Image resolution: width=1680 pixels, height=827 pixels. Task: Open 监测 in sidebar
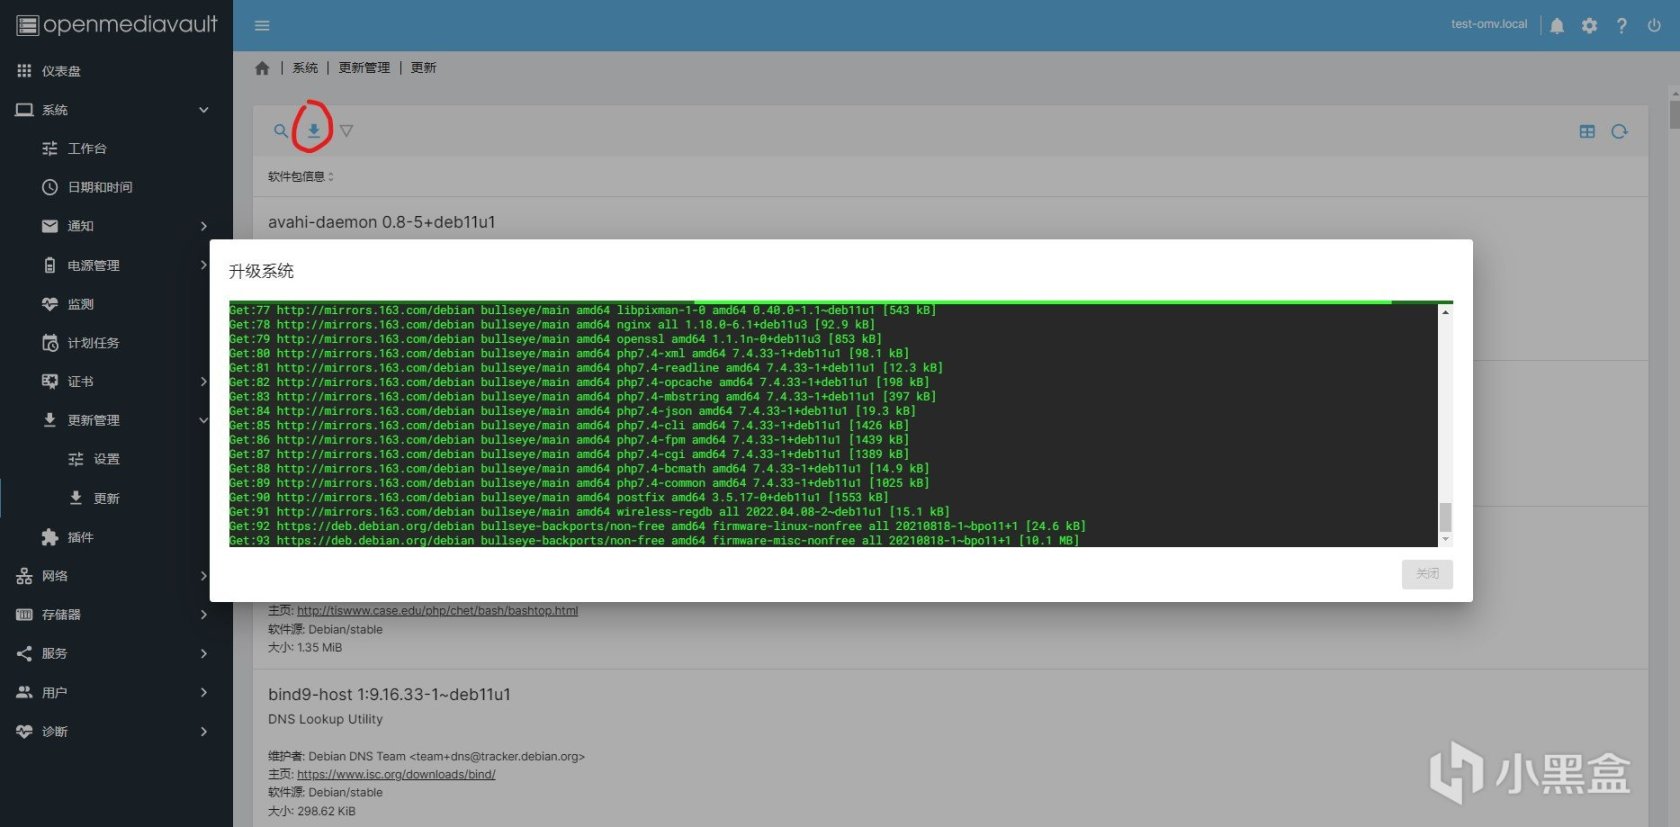(116, 304)
